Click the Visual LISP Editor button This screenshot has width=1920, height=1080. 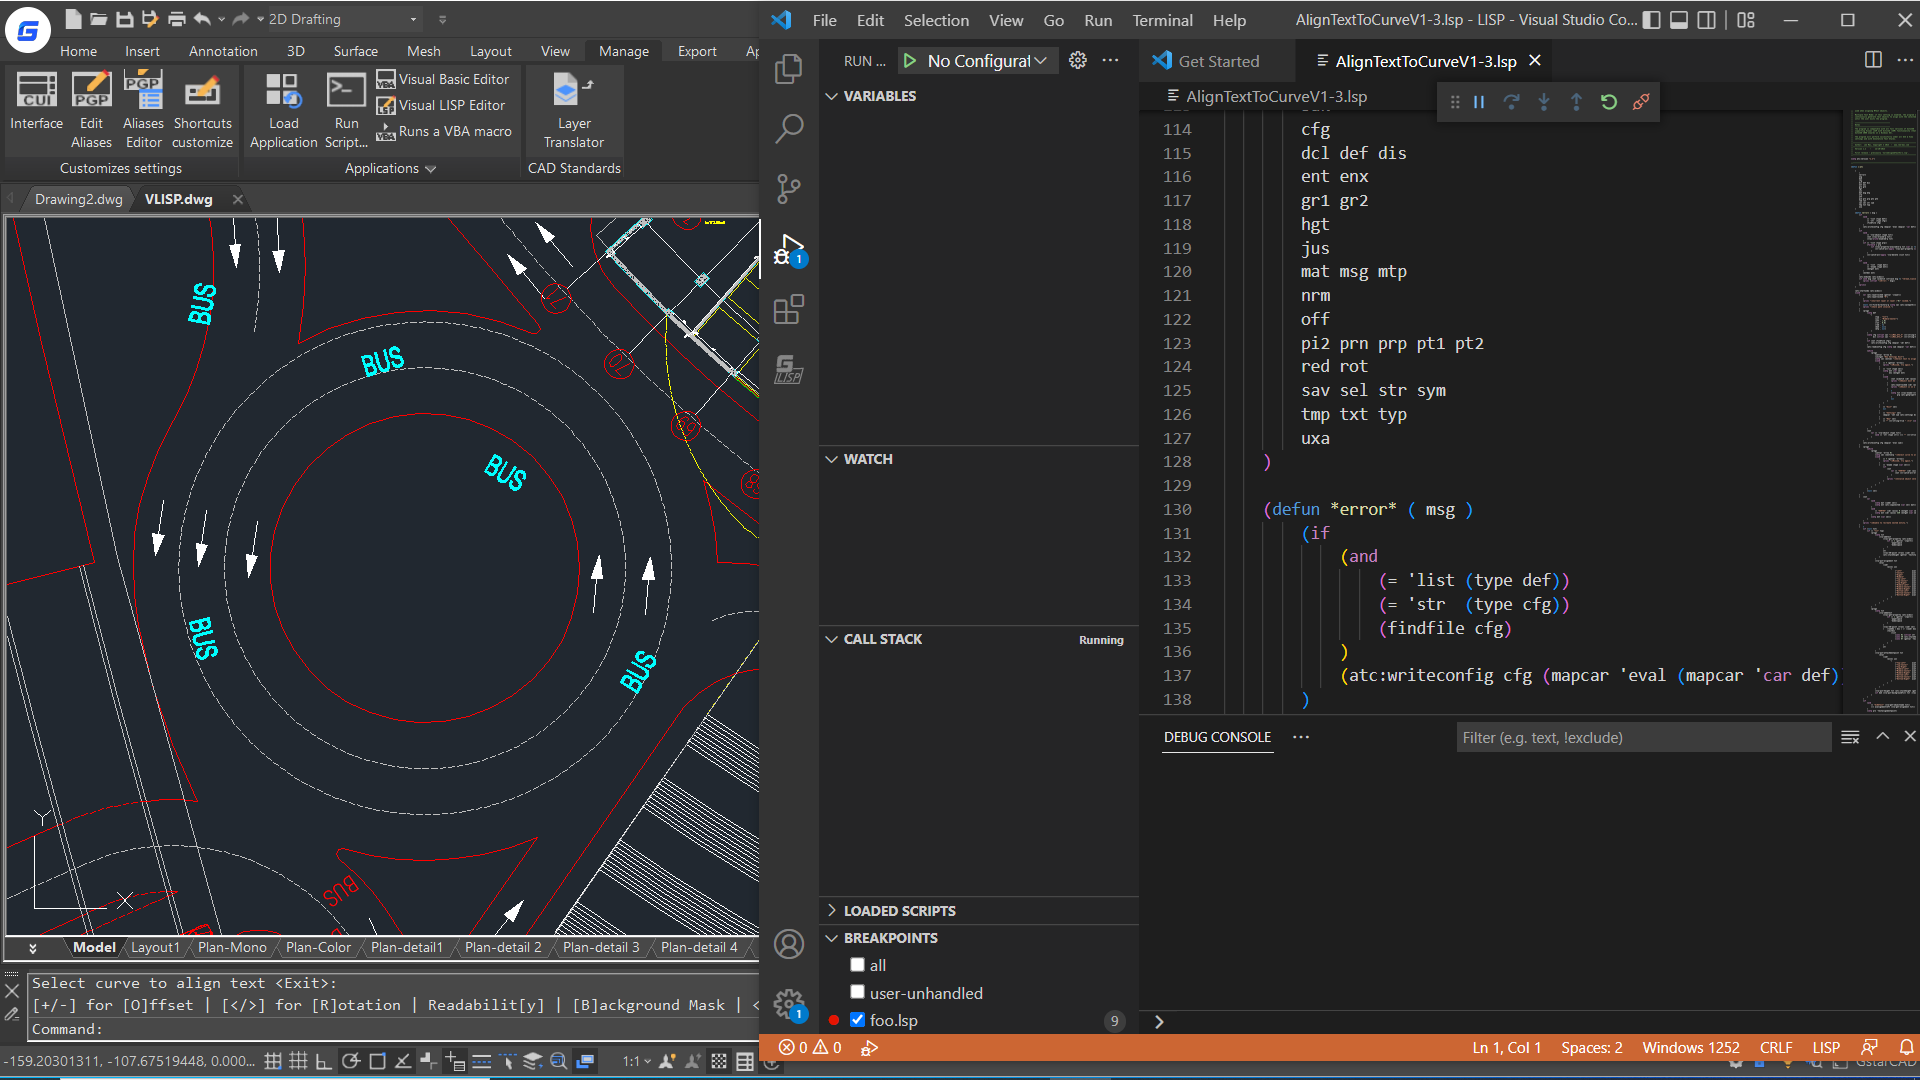point(441,105)
